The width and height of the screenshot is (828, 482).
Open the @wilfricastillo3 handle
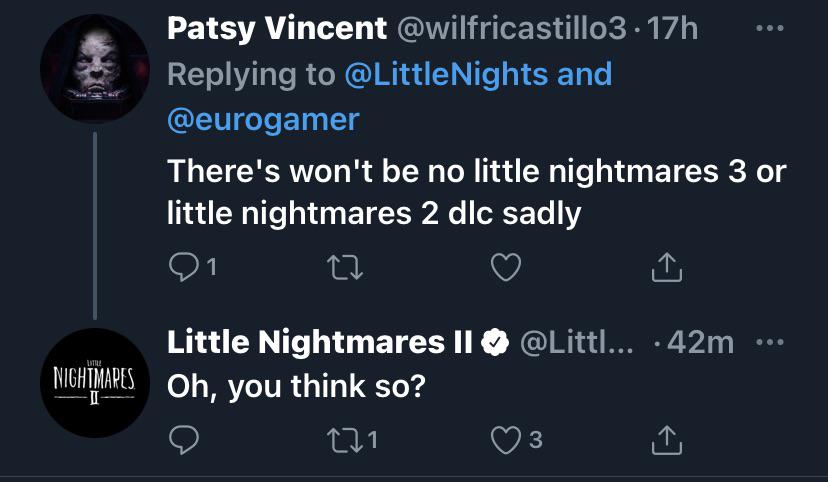(x=511, y=30)
